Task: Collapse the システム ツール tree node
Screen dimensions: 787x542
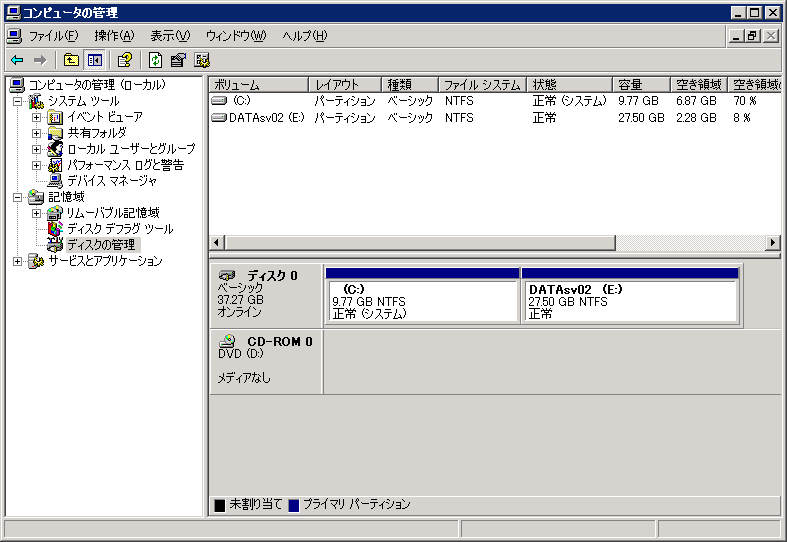Action: [x=17, y=101]
